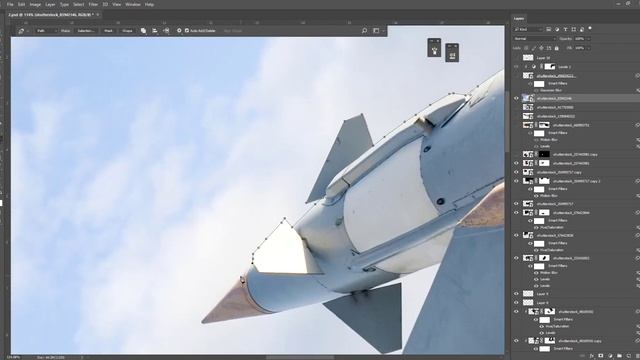
Task: Open the Edit menu
Action: click(x=22, y=4)
